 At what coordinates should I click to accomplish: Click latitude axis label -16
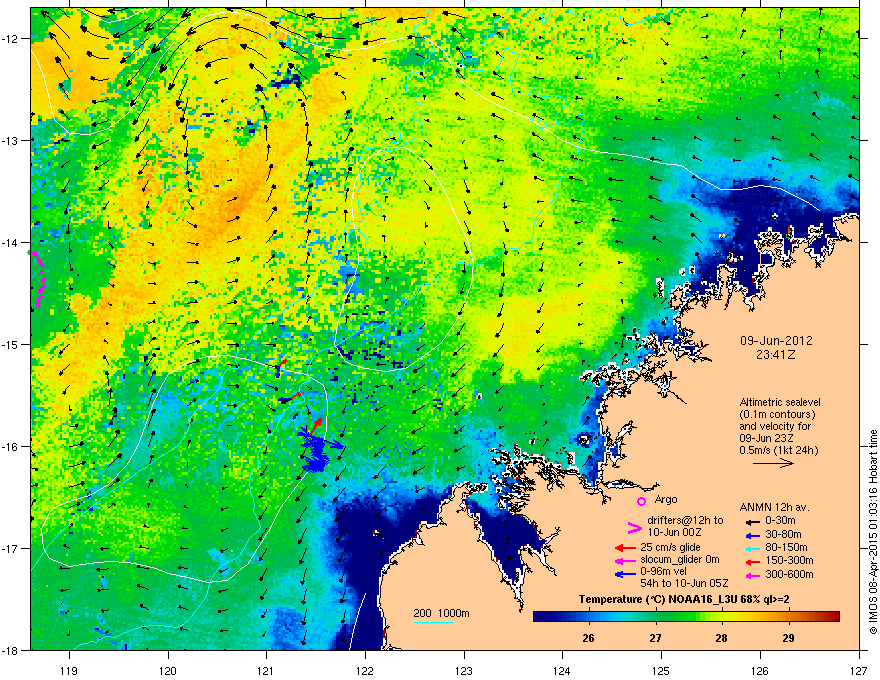(11, 447)
